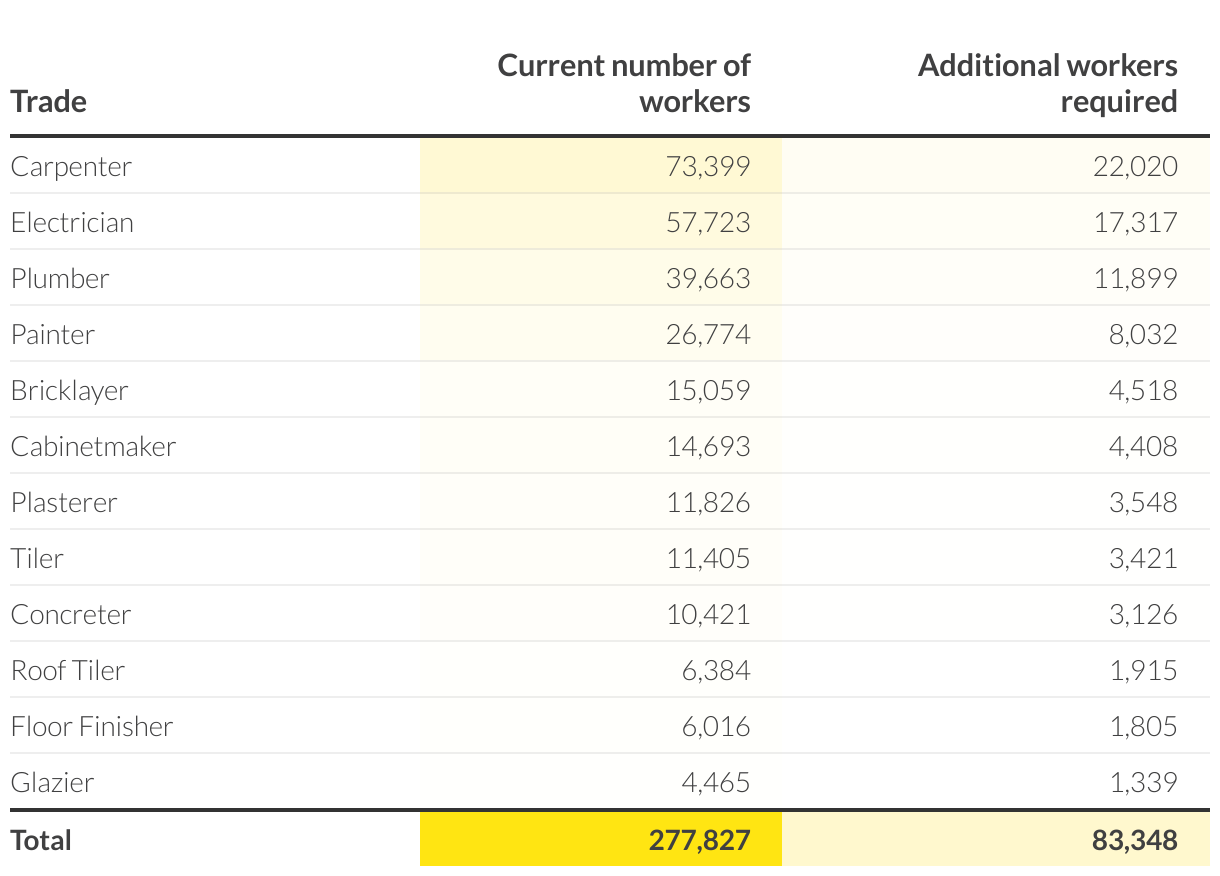Image resolution: width=1220 pixels, height=876 pixels.
Task: Select the Painter trade name
Action: (x=53, y=335)
